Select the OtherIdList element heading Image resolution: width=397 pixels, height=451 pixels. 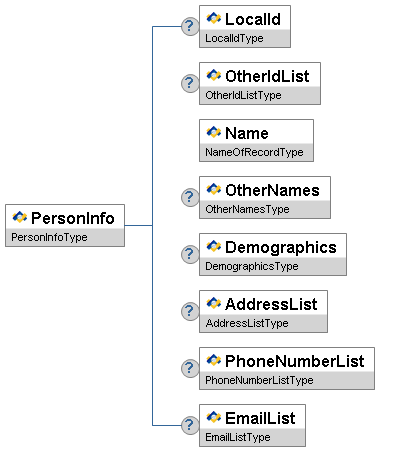(x=267, y=76)
